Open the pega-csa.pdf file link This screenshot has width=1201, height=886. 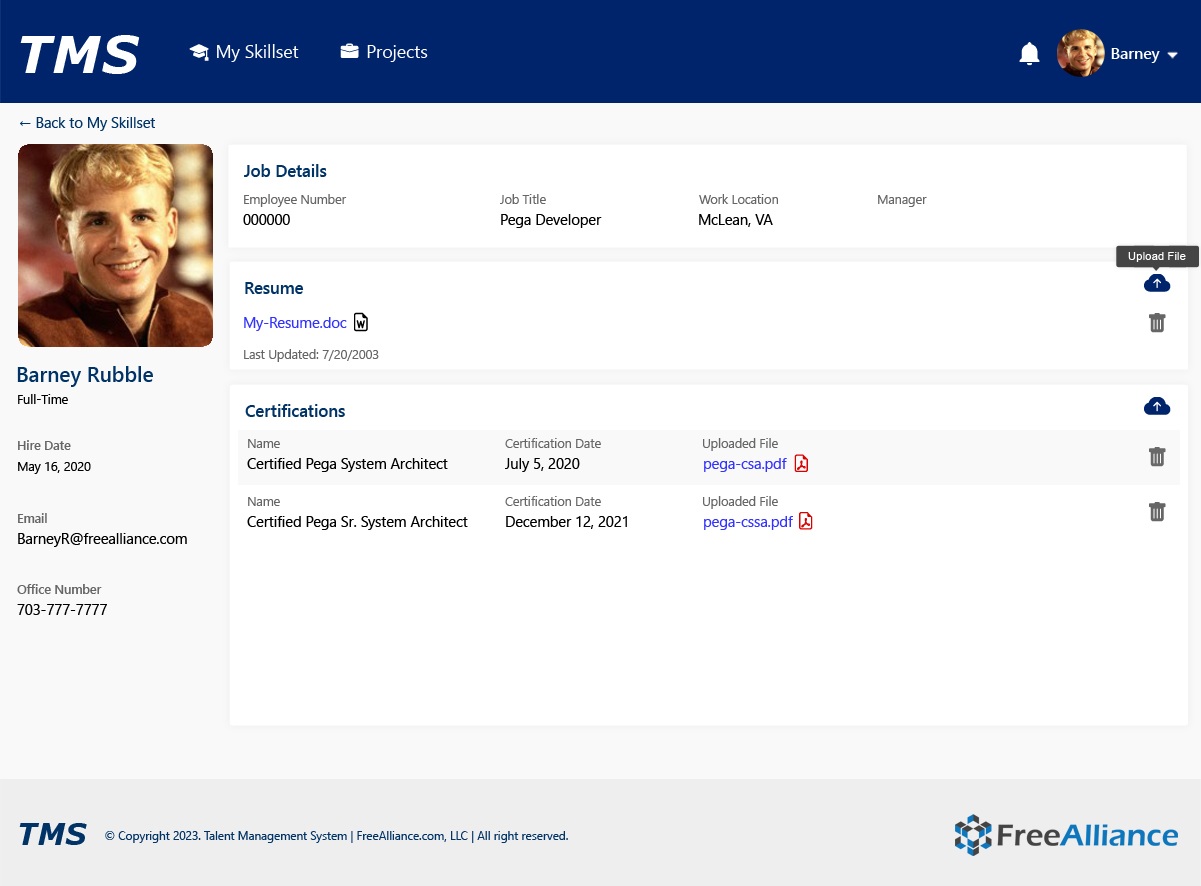[744, 464]
